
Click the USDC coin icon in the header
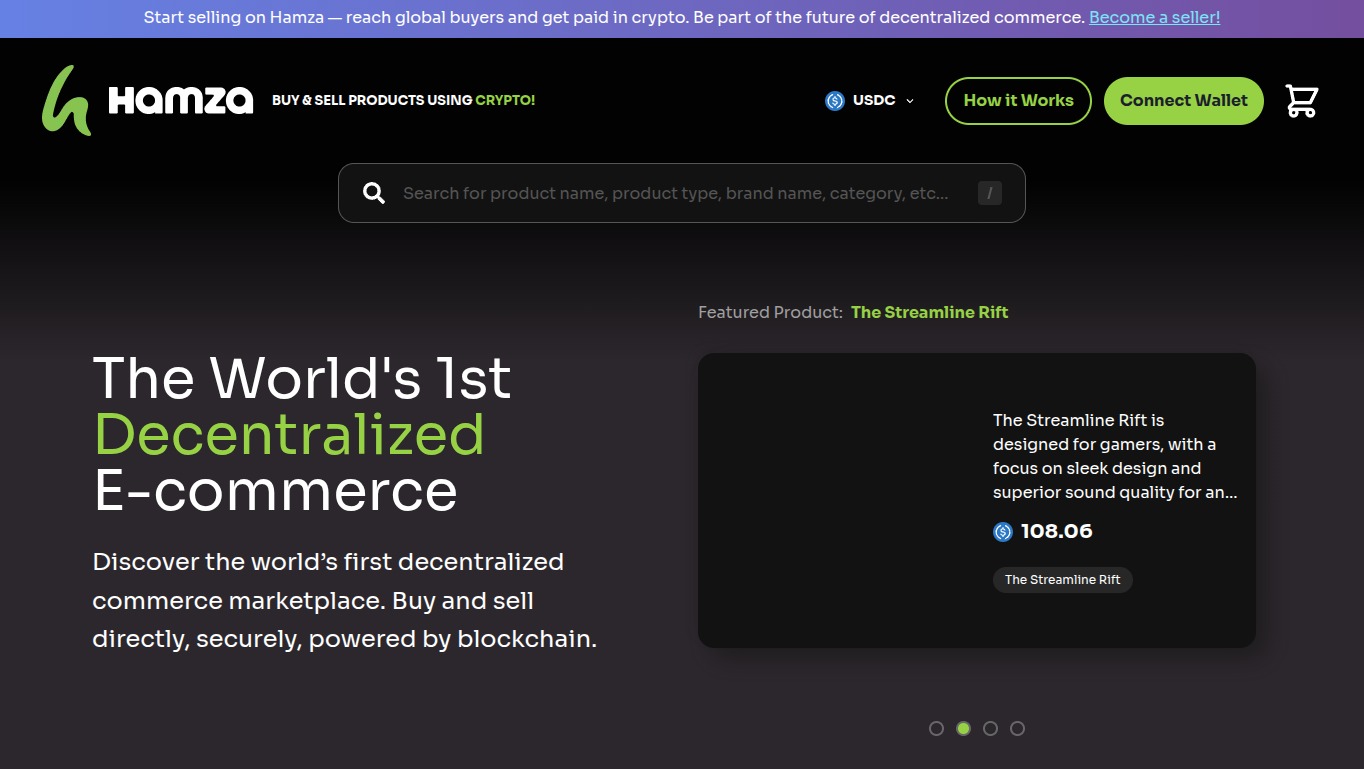(833, 100)
